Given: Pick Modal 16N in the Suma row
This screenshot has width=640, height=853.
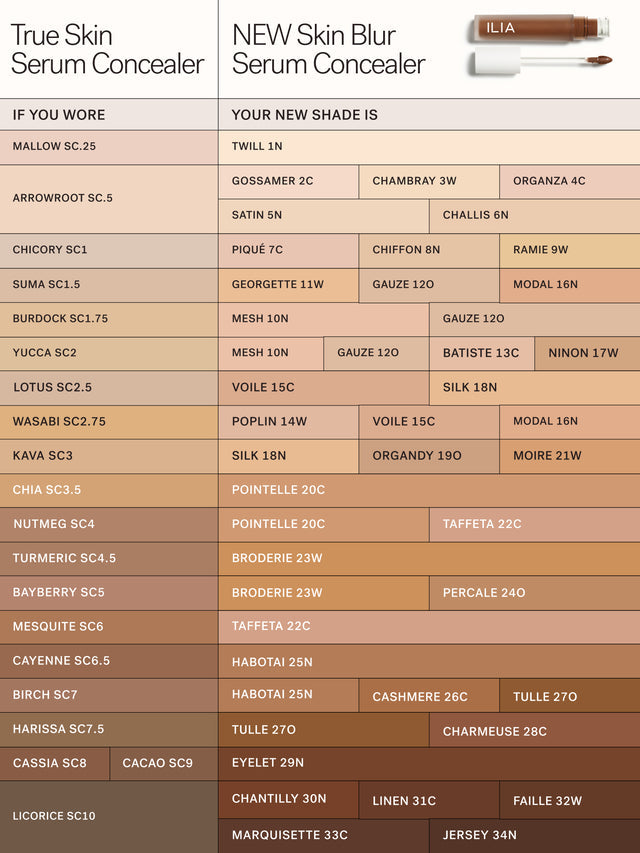Looking at the screenshot, I should 570,285.
